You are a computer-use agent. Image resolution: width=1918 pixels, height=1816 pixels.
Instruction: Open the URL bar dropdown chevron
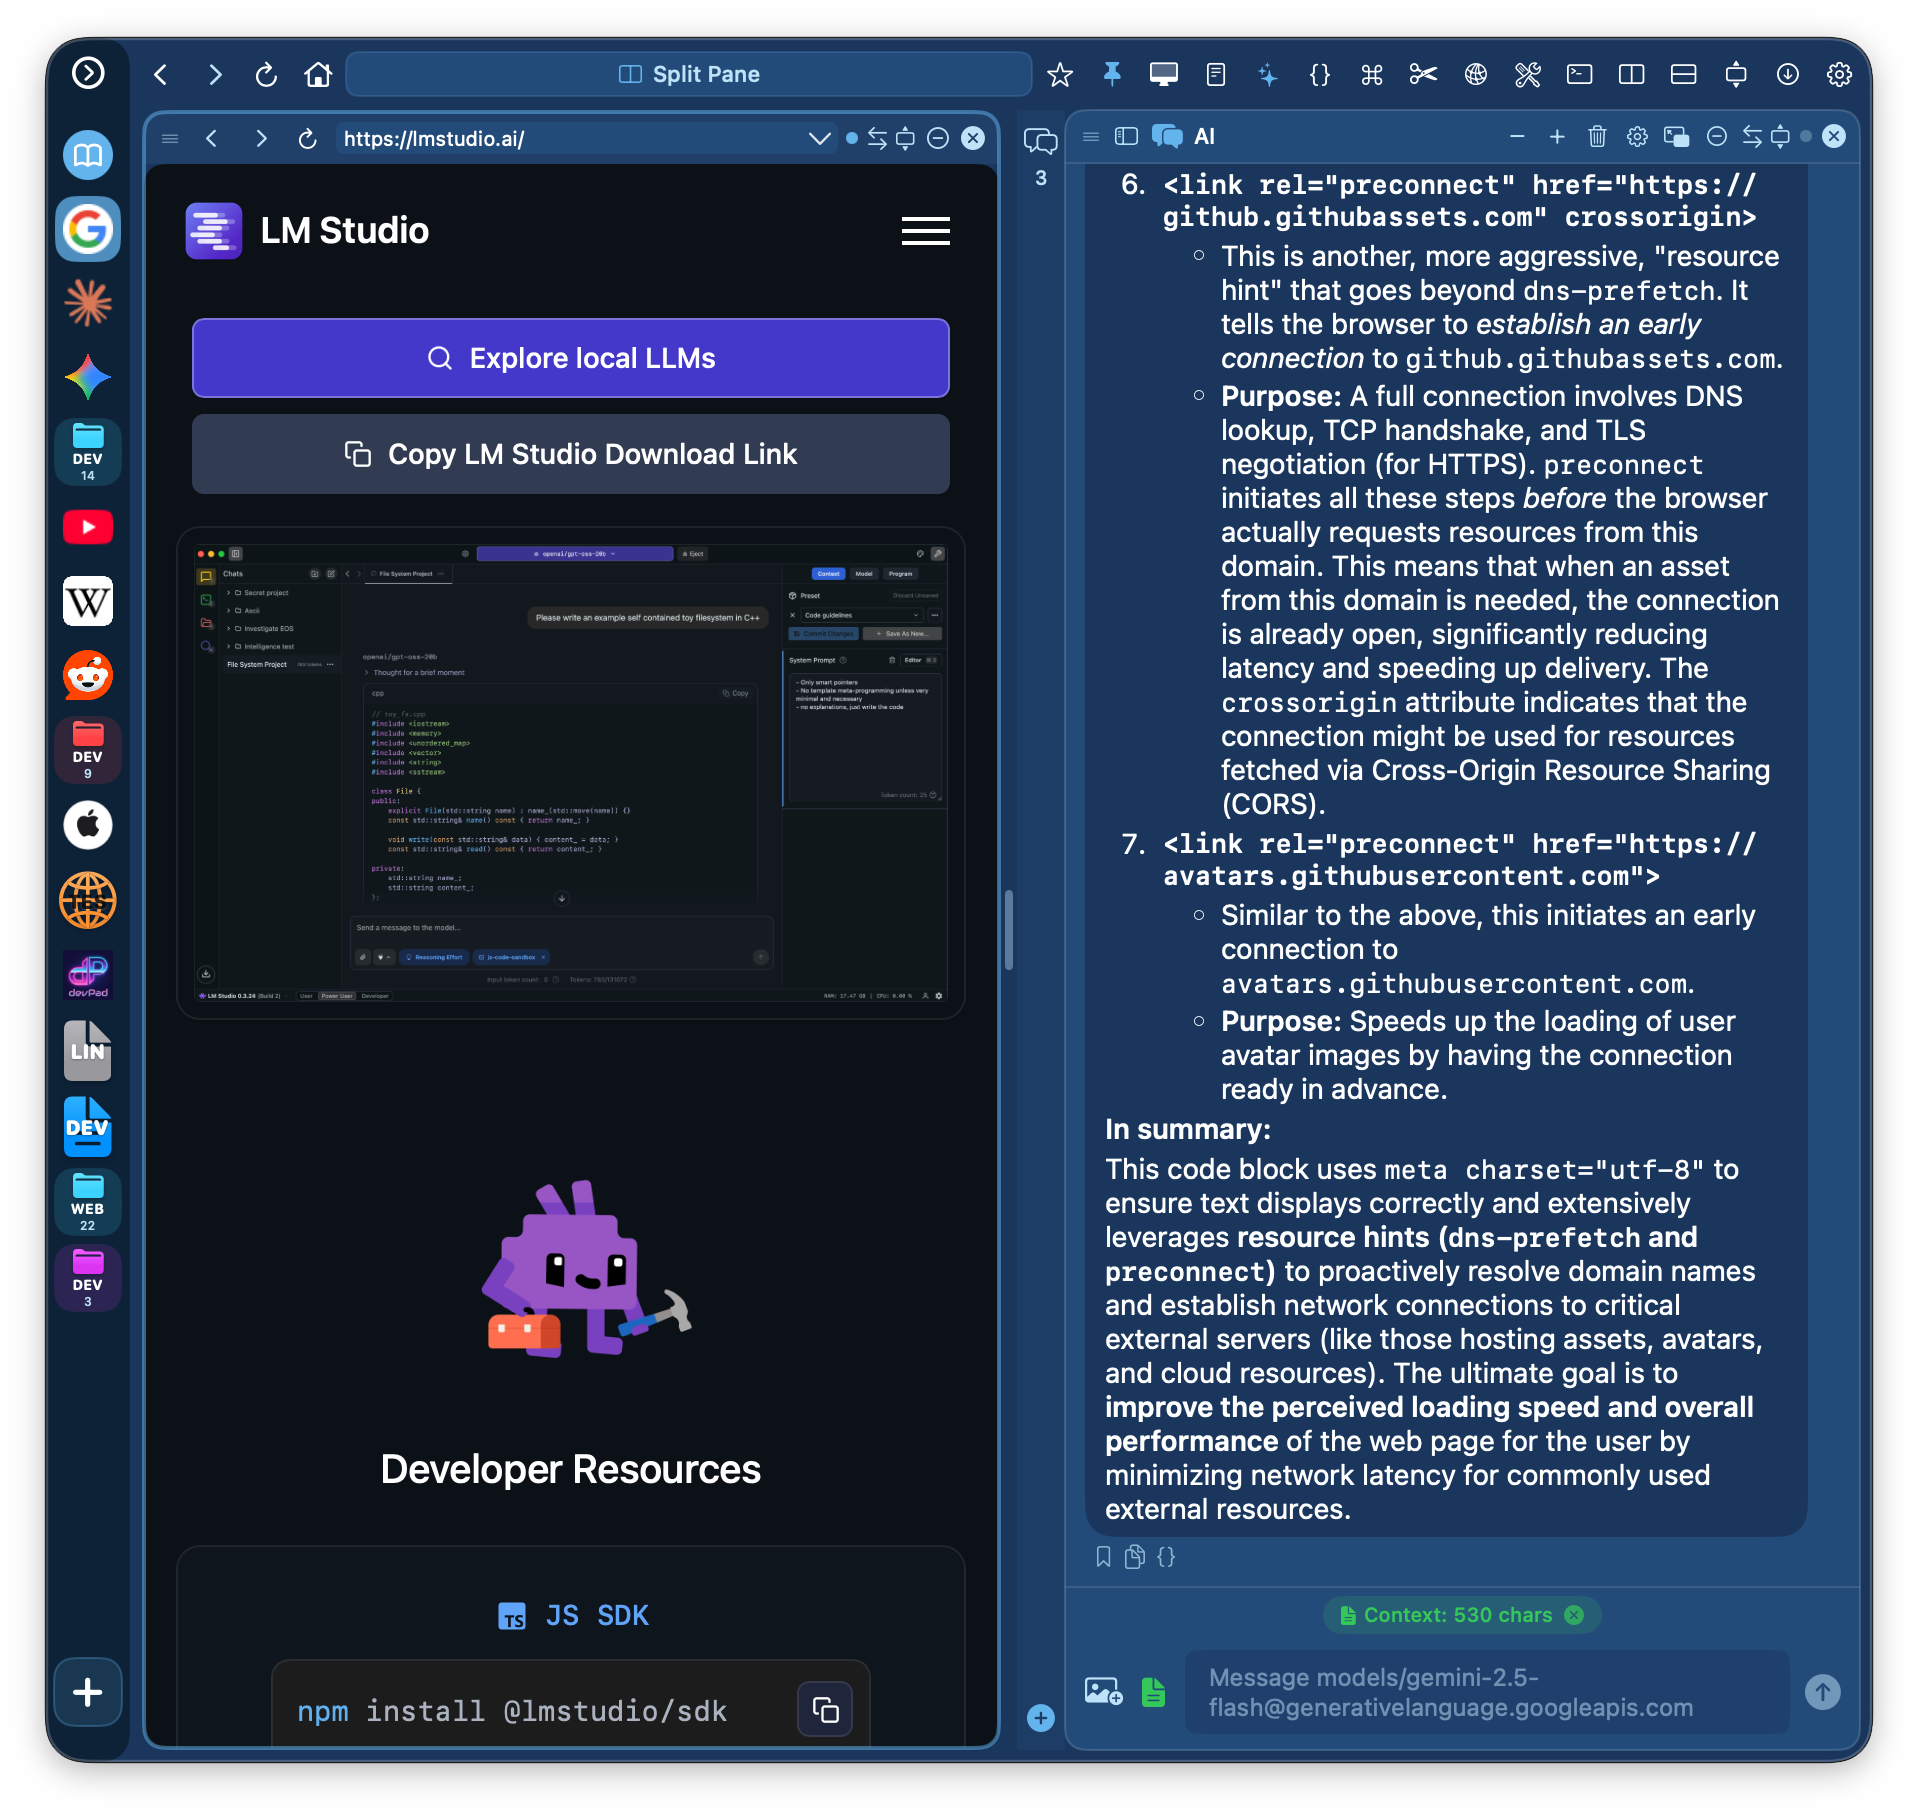pos(819,139)
